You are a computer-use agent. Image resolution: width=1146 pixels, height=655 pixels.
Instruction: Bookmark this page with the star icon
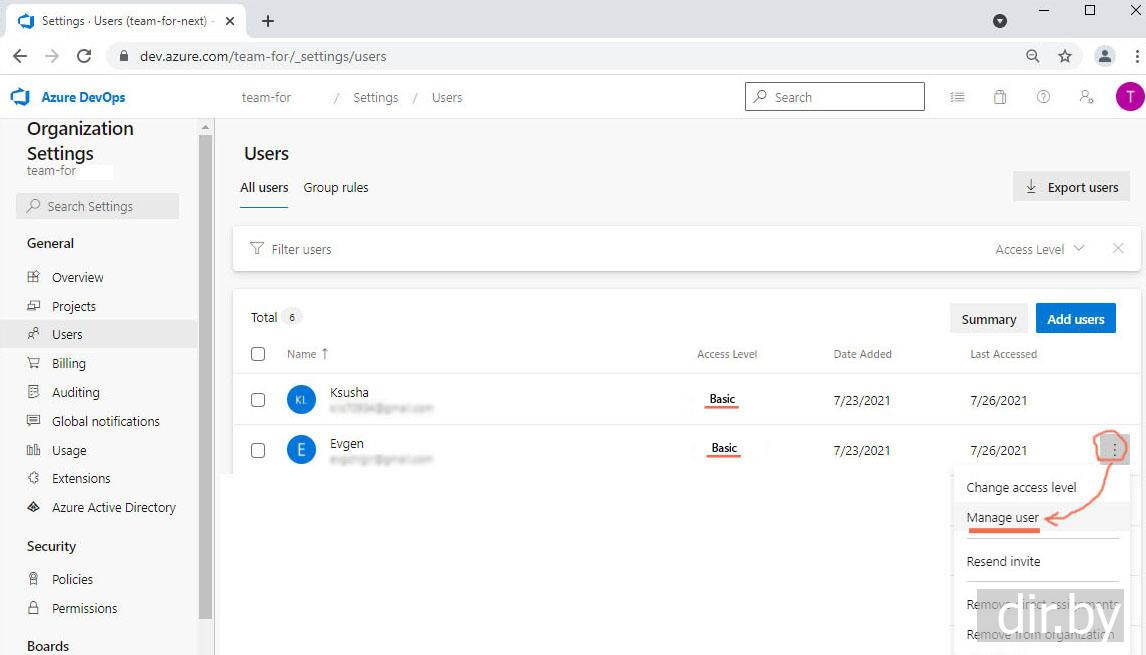point(1065,56)
